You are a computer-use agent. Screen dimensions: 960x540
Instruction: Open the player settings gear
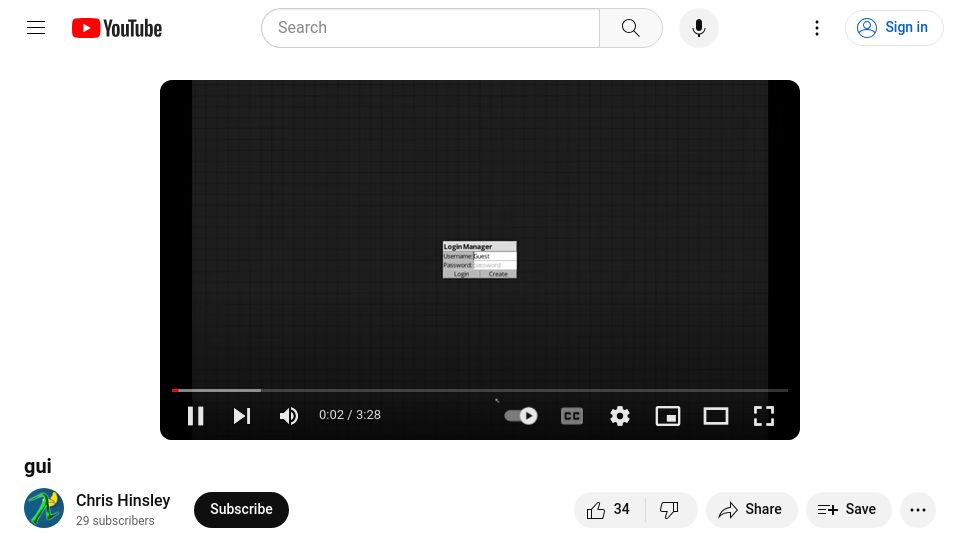(620, 416)
